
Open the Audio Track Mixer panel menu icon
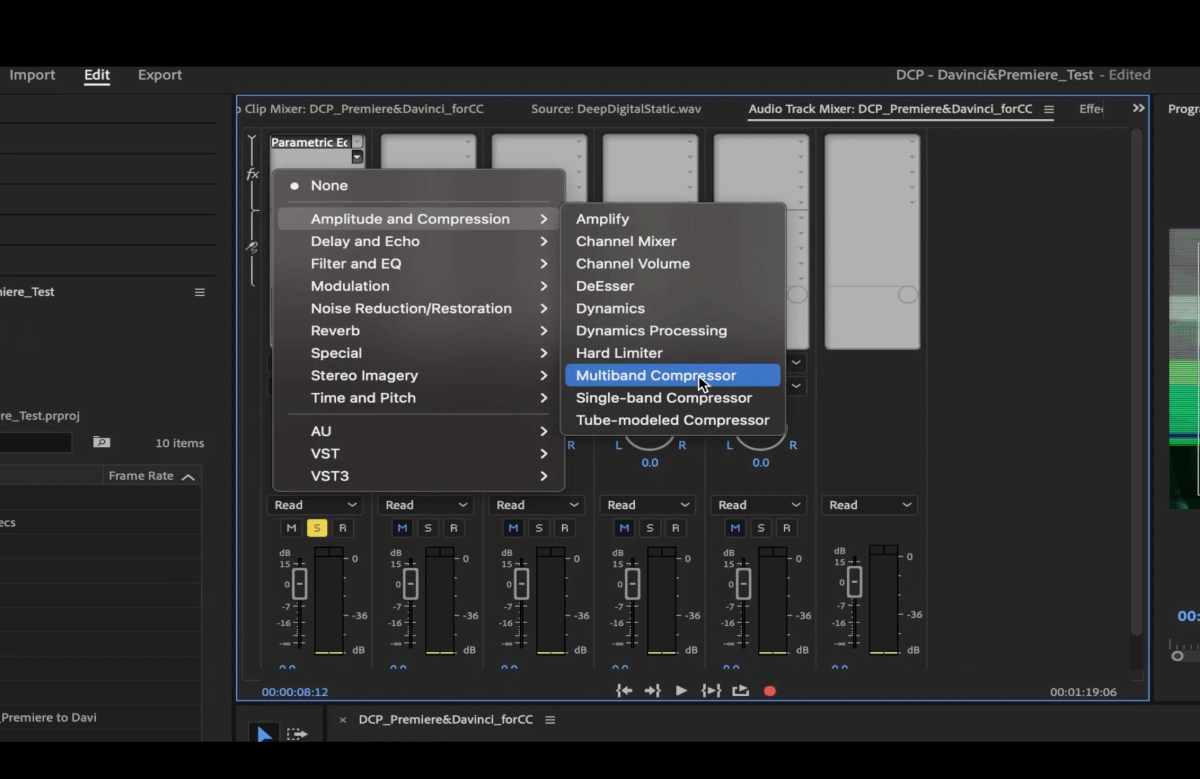1048,109
